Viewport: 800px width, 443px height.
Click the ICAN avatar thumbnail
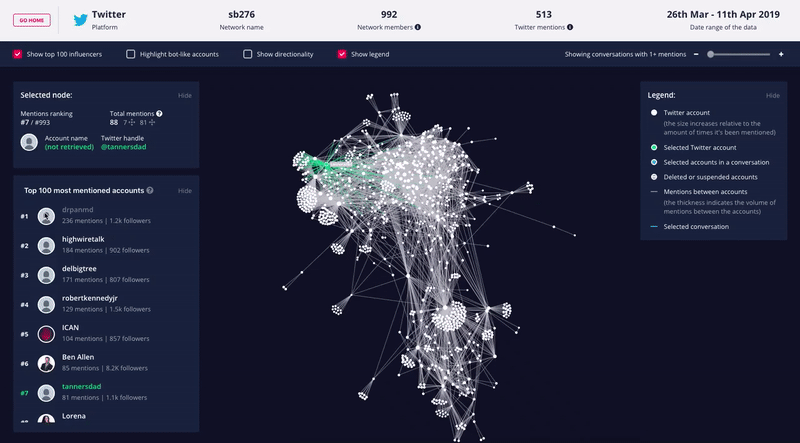coord(46,334)
